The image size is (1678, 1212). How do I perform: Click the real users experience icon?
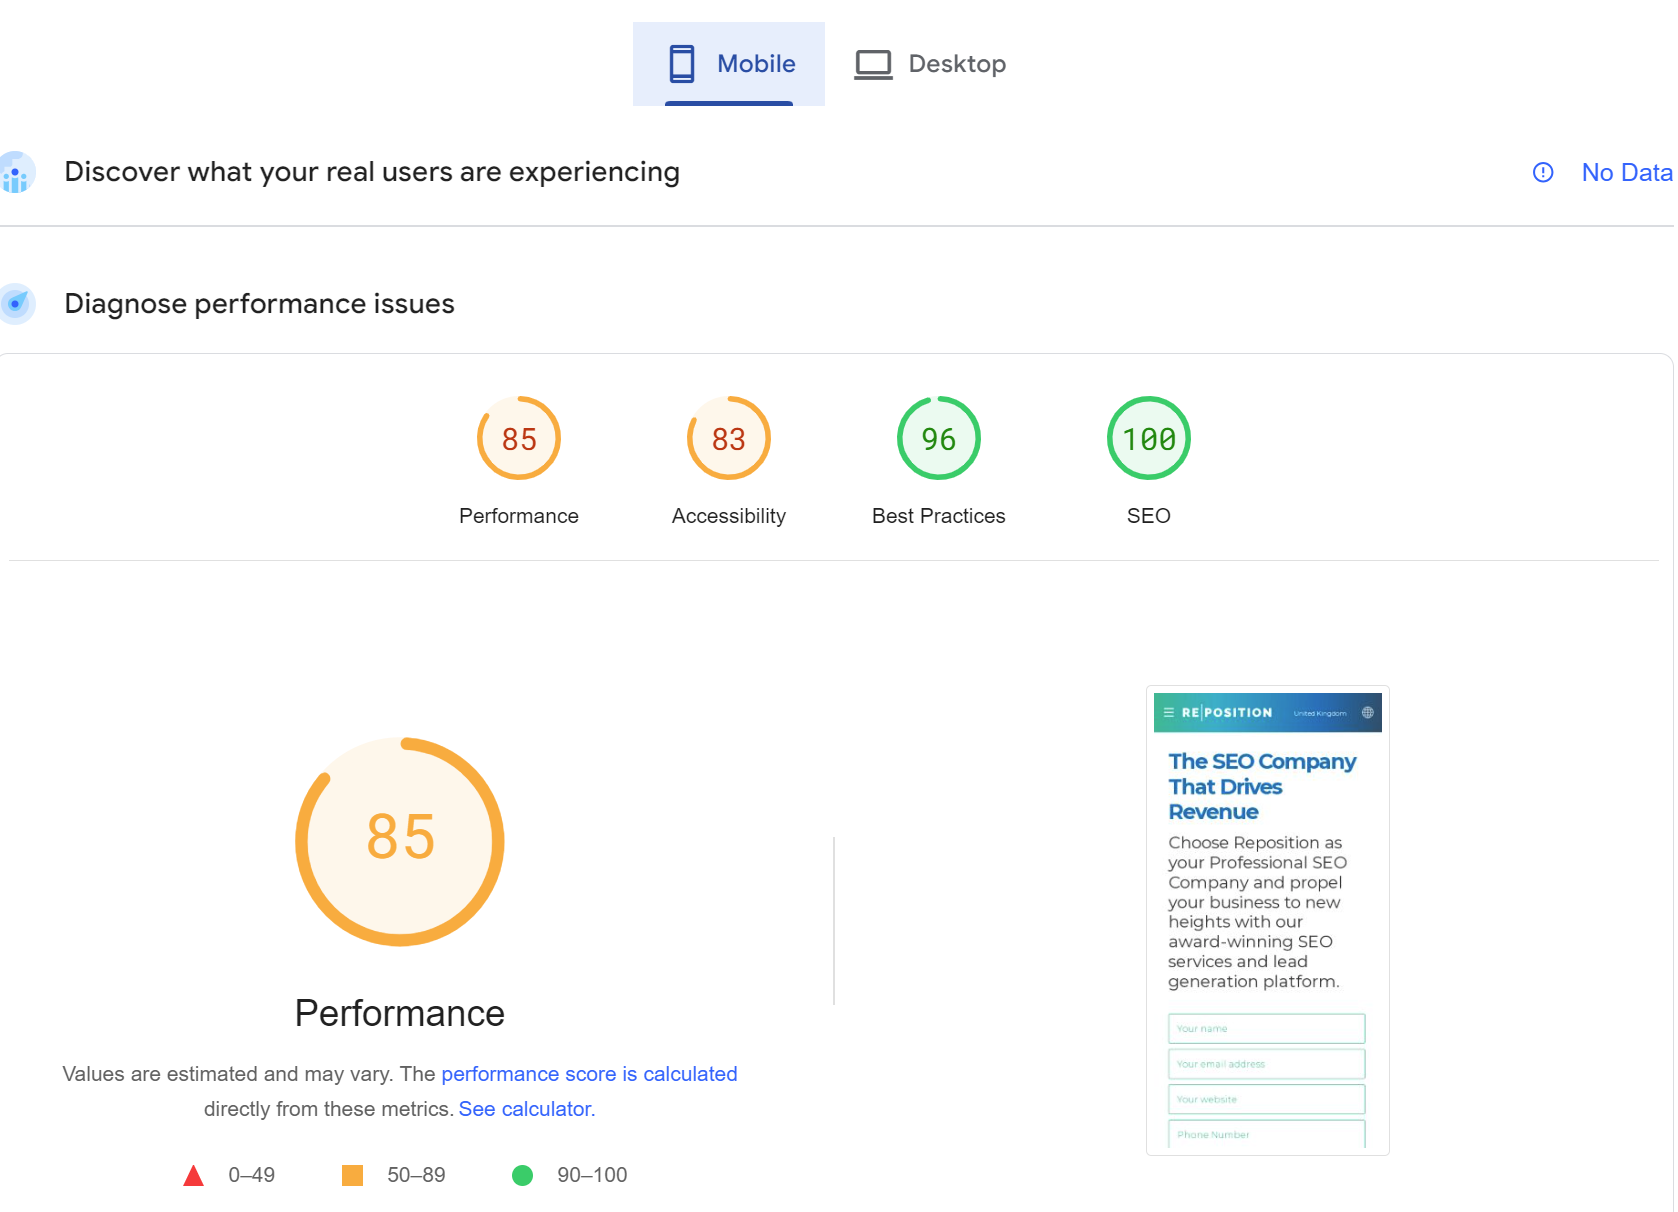[16, 173]
